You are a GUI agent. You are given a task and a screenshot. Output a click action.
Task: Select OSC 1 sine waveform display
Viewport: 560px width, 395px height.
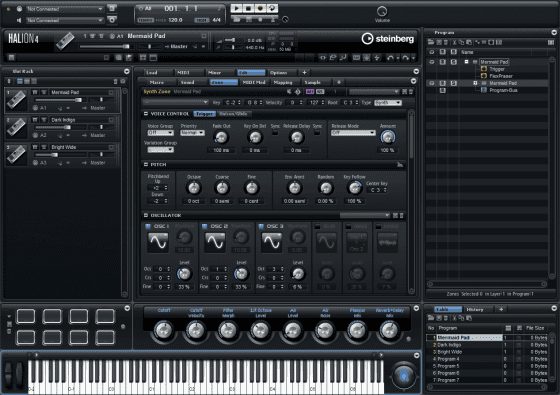[x=158, y=242]
